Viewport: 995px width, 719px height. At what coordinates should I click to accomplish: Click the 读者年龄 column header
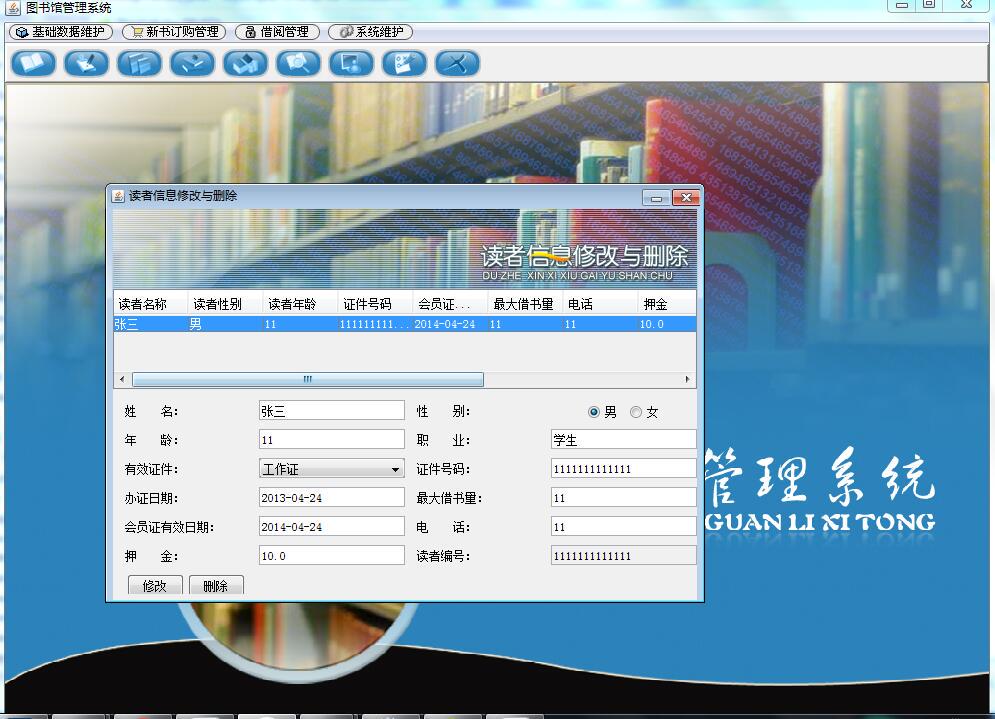click(x=301, y=304)
